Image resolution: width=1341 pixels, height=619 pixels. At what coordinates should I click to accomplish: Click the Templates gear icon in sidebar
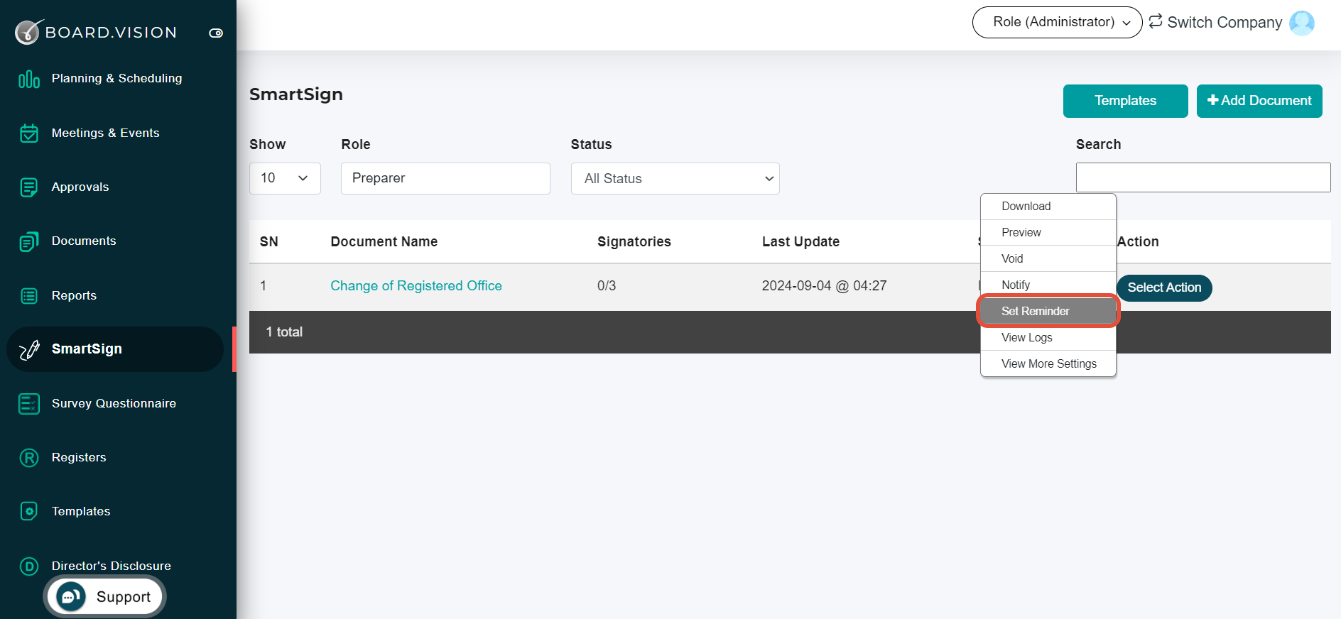click(x=29, y=512)
